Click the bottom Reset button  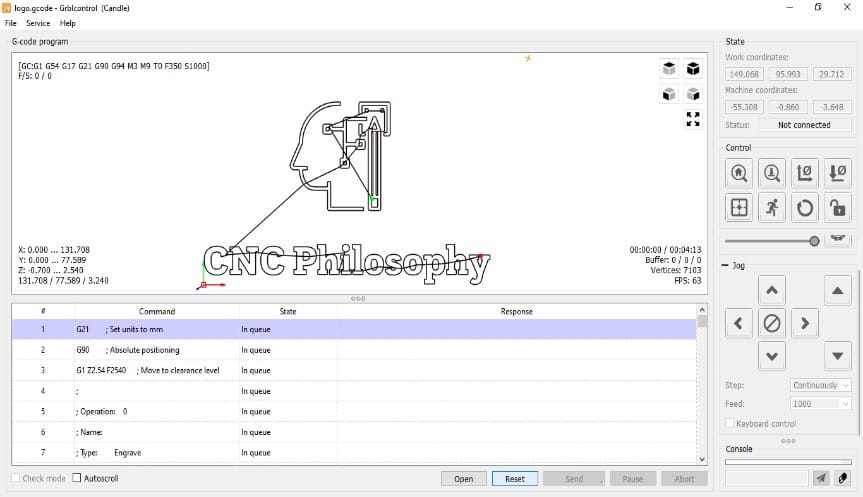coord(515,479)
